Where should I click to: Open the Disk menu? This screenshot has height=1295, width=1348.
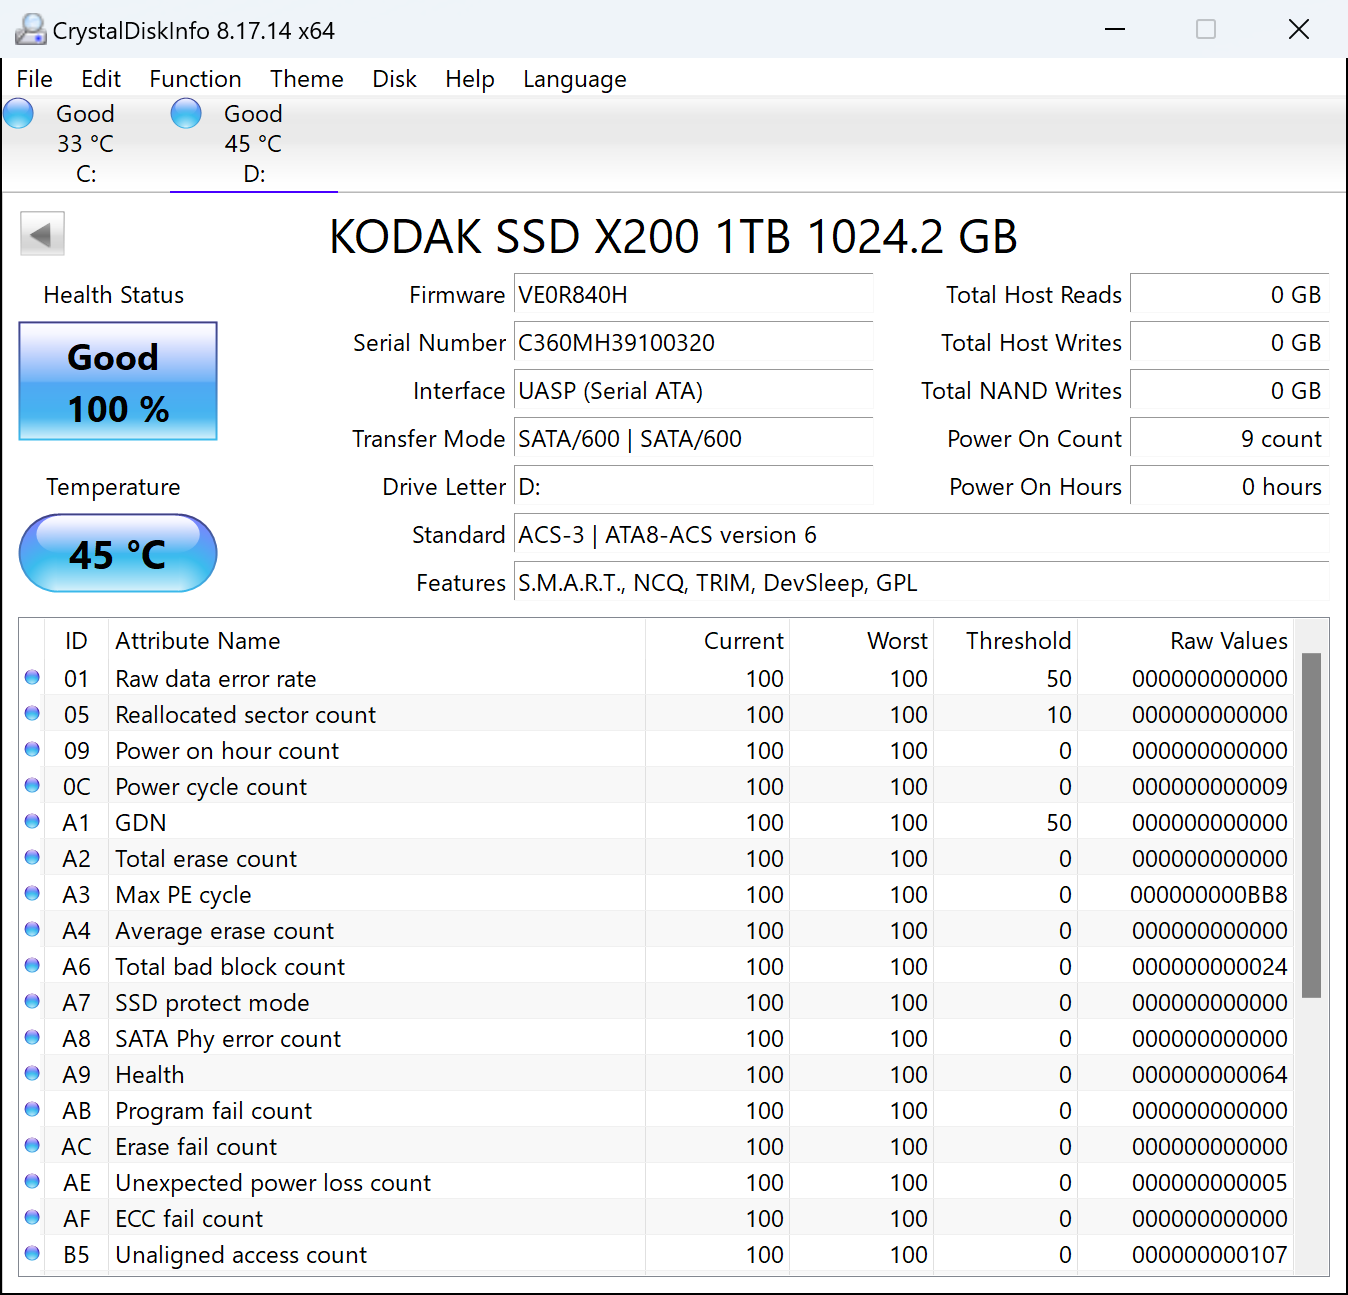pos(394,79)
